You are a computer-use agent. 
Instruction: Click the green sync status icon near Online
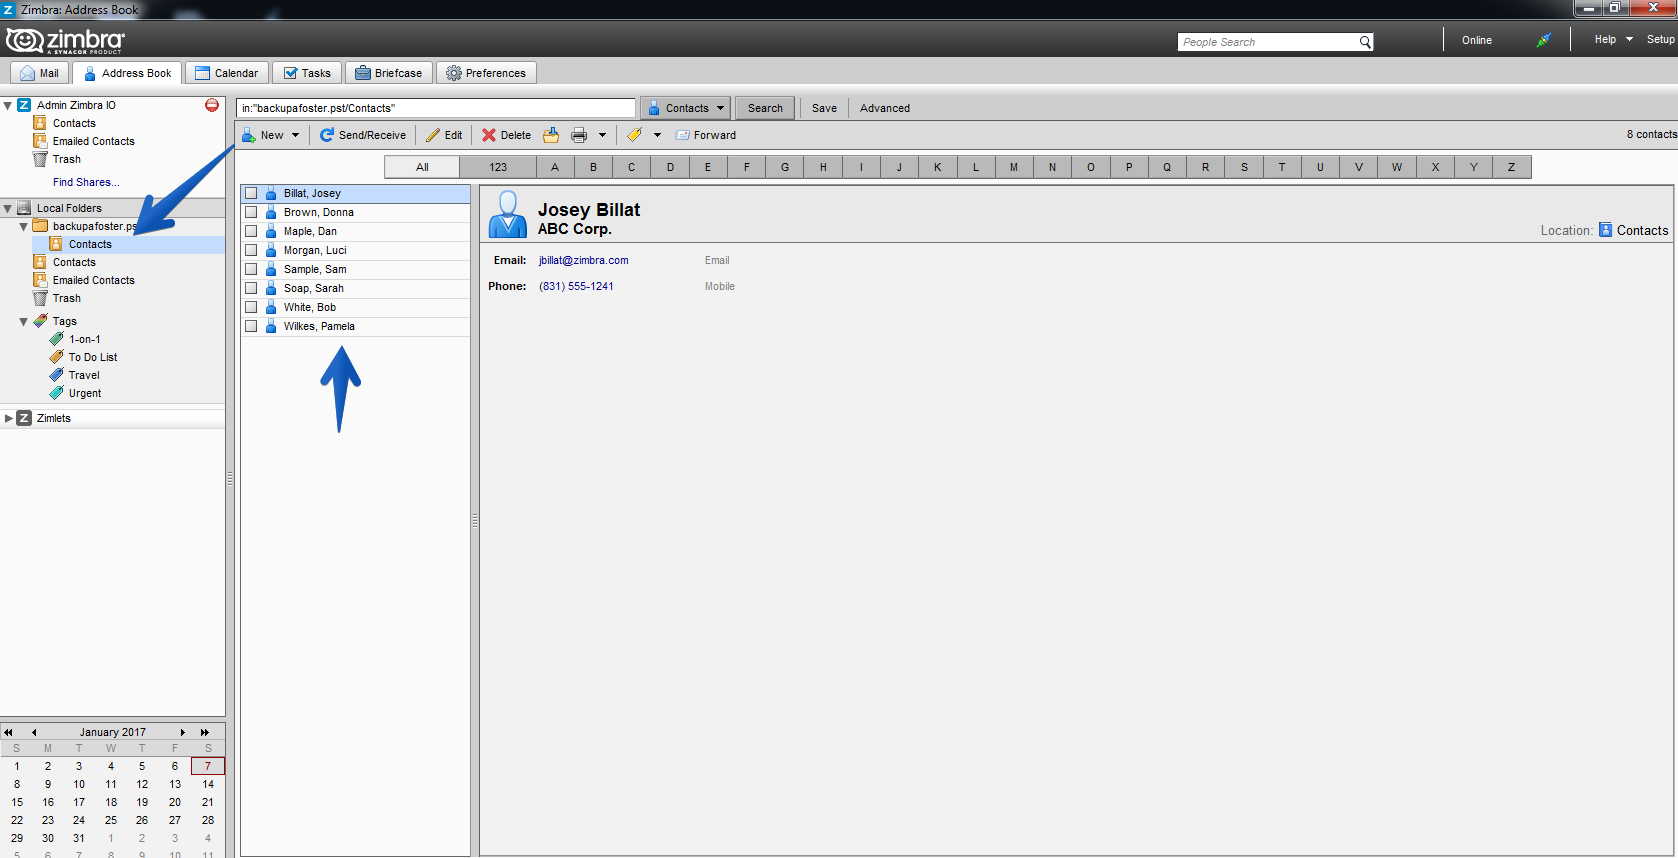pos(1544,40)
